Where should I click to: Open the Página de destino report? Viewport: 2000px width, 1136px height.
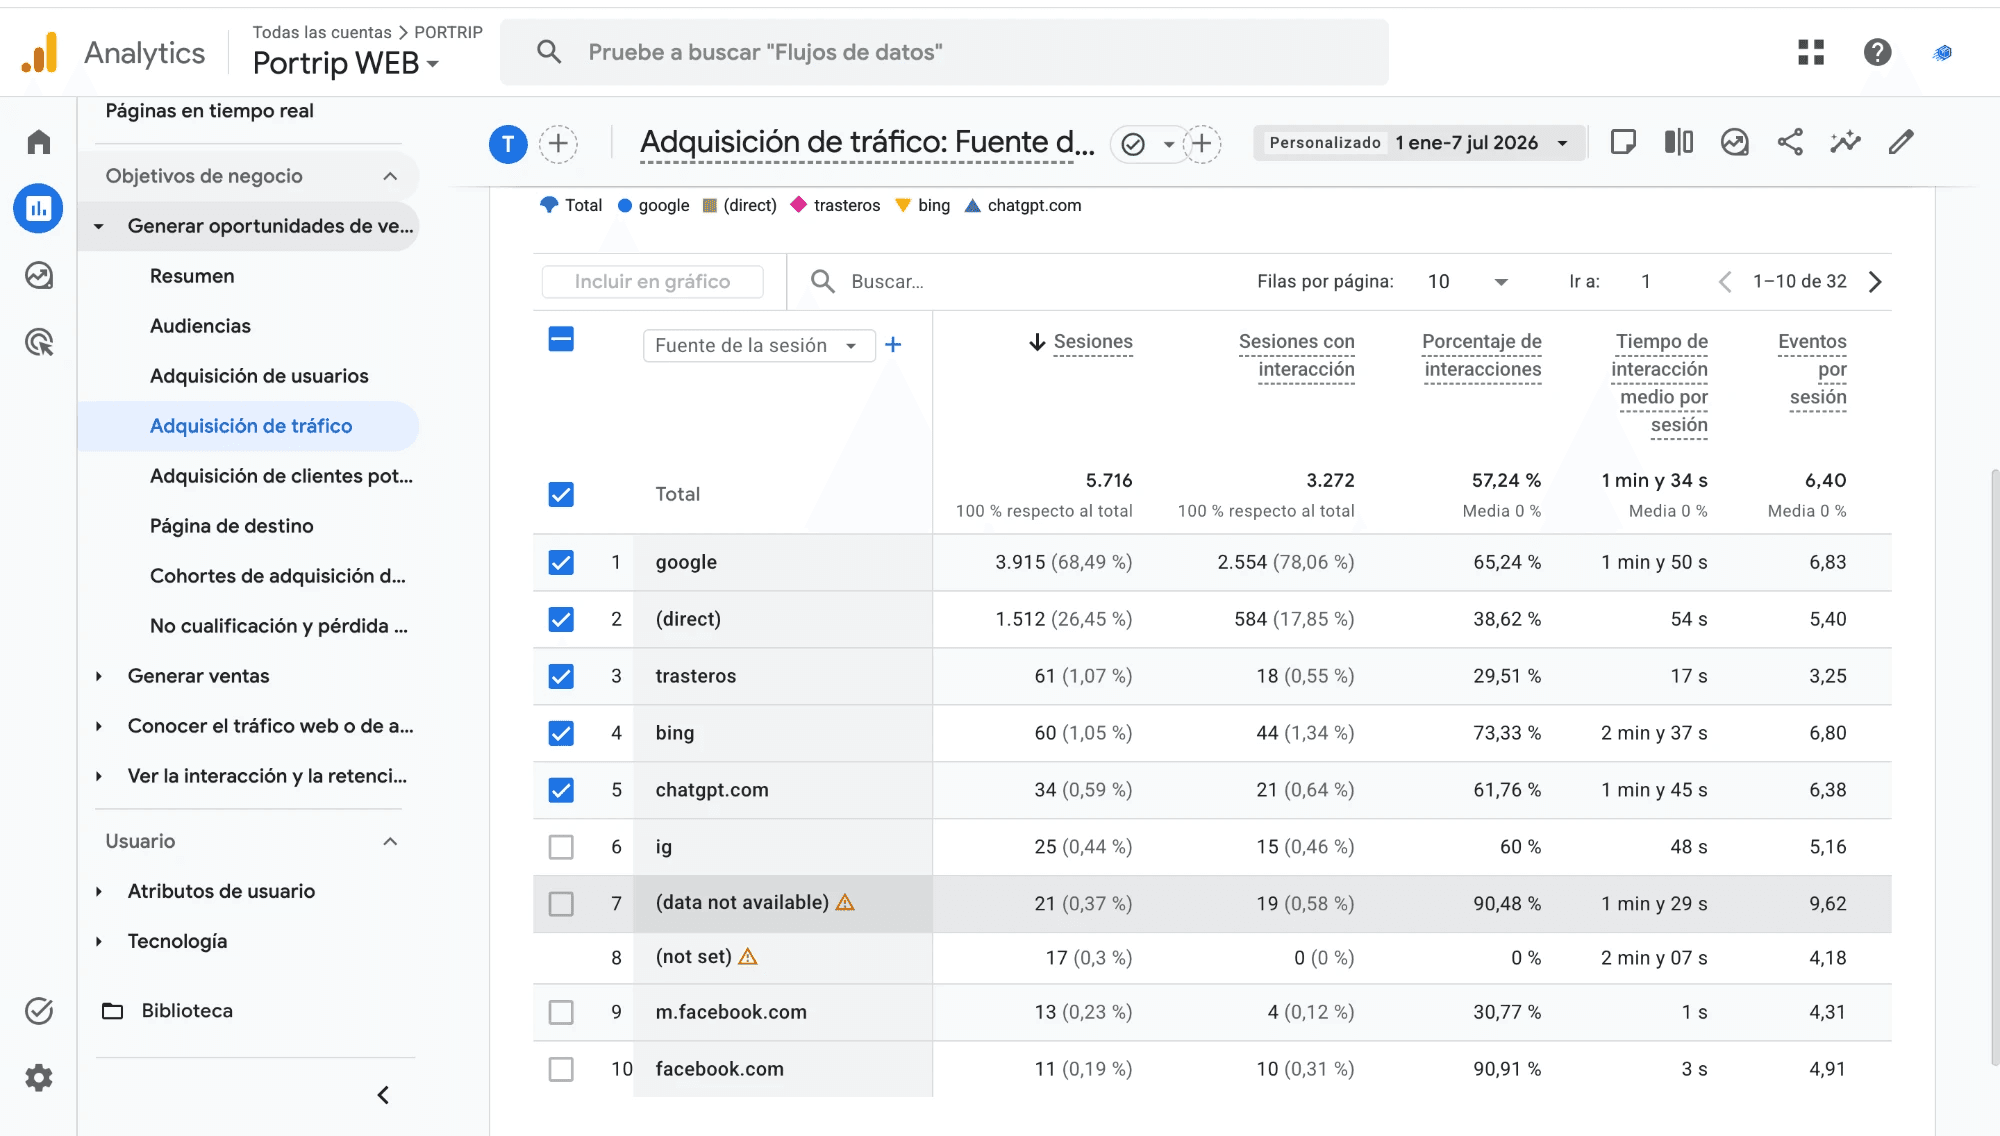[x=231, y=526]
